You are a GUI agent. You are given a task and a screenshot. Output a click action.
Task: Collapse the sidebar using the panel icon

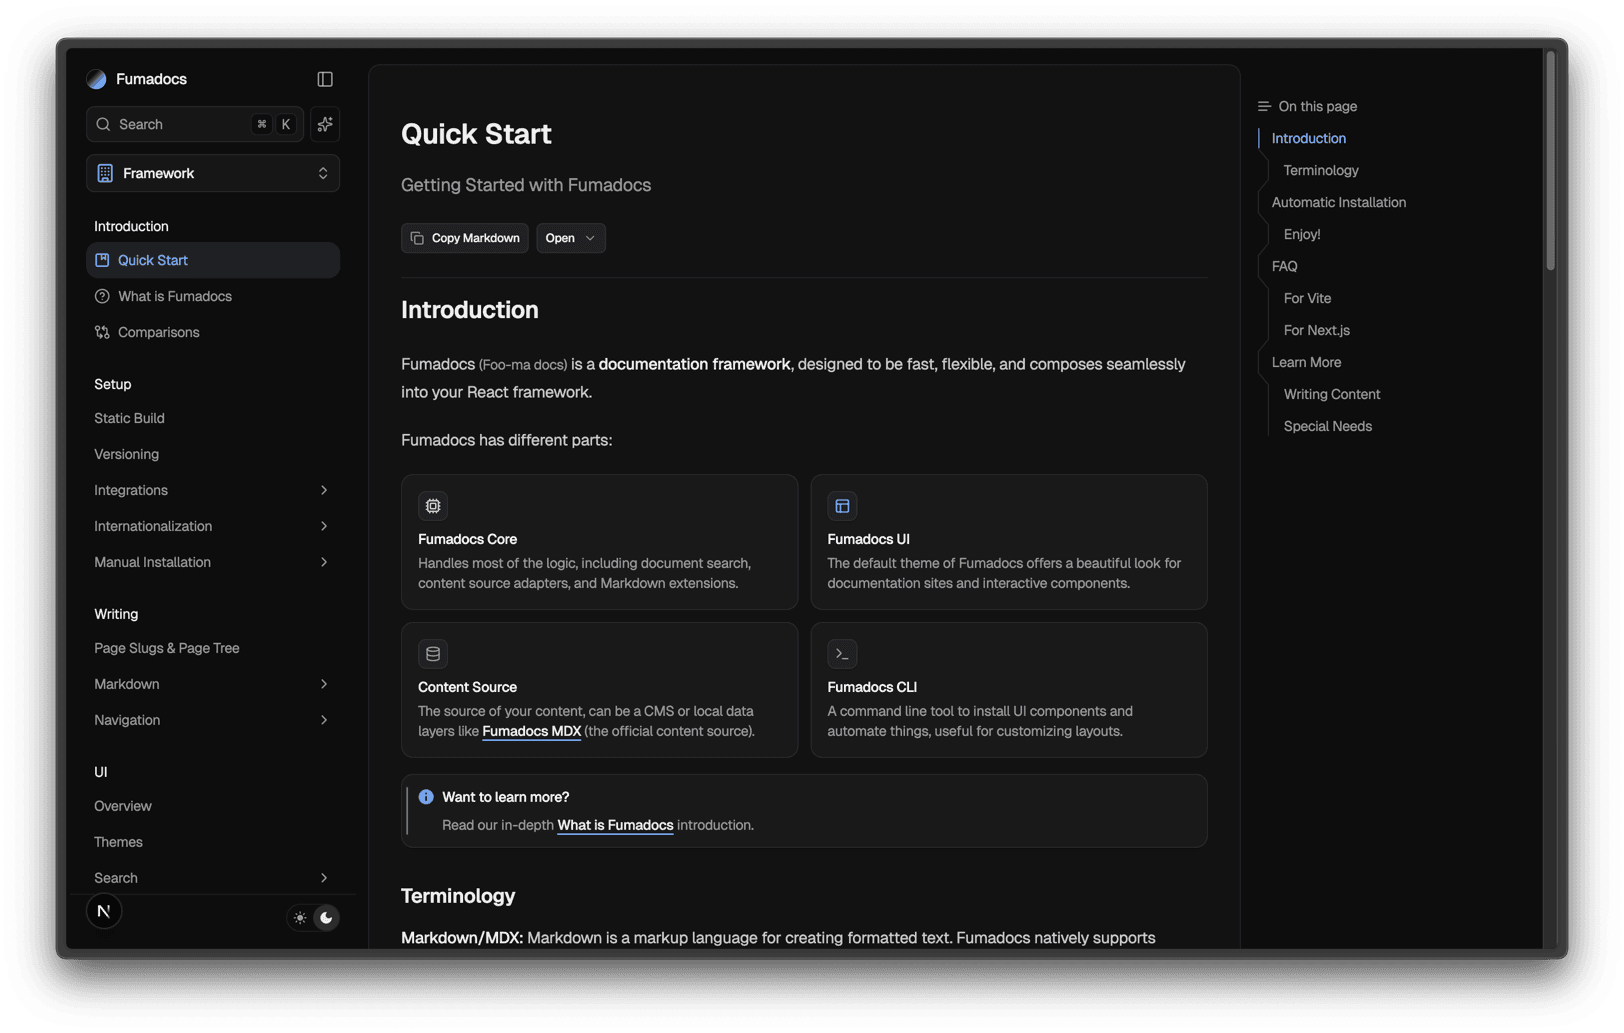tap(325, 79)
